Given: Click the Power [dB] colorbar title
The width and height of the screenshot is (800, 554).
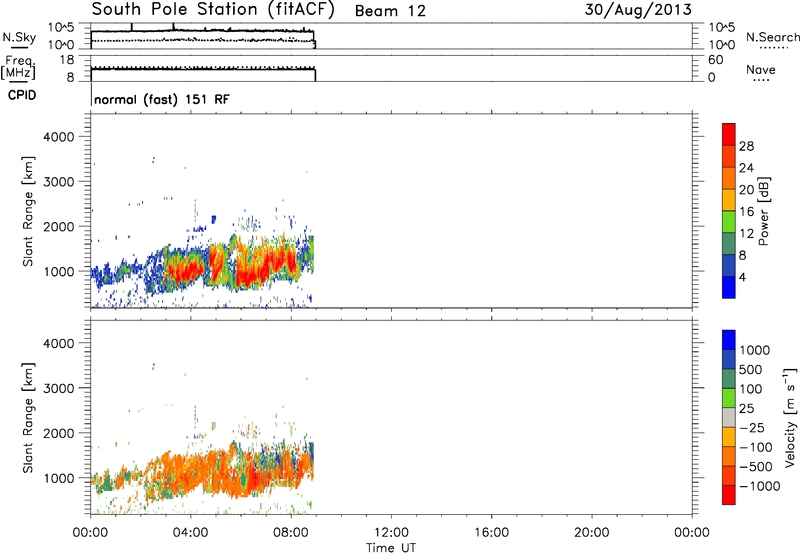Looking at the screenshot, I should 763,211.
